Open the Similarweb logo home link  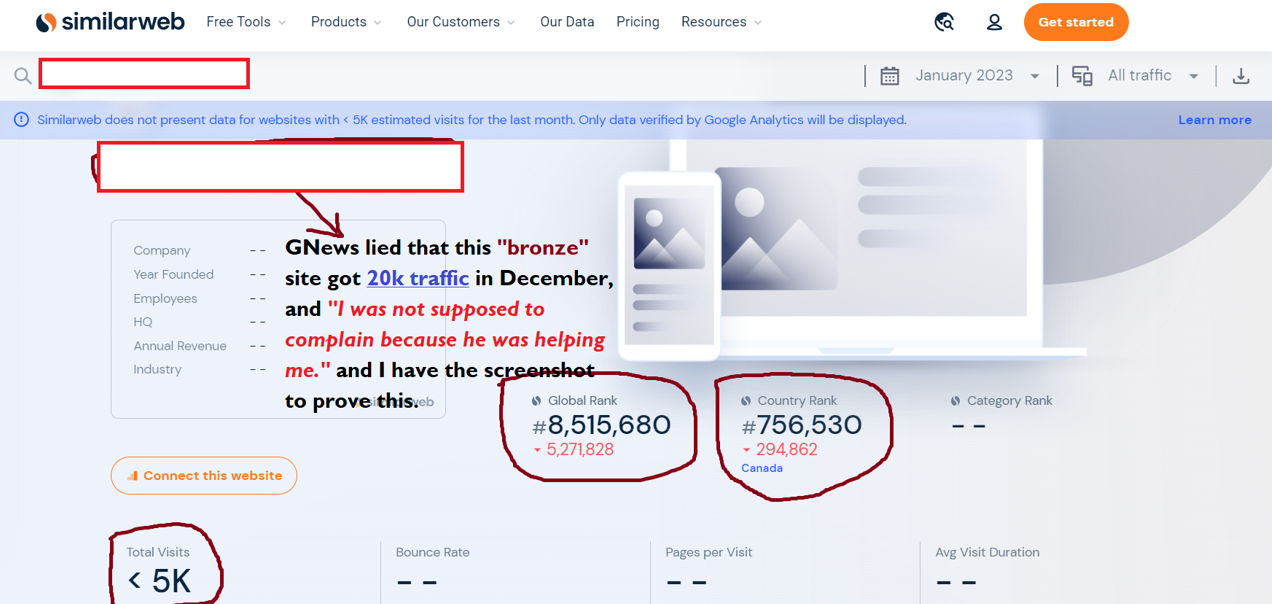(110, 22)
